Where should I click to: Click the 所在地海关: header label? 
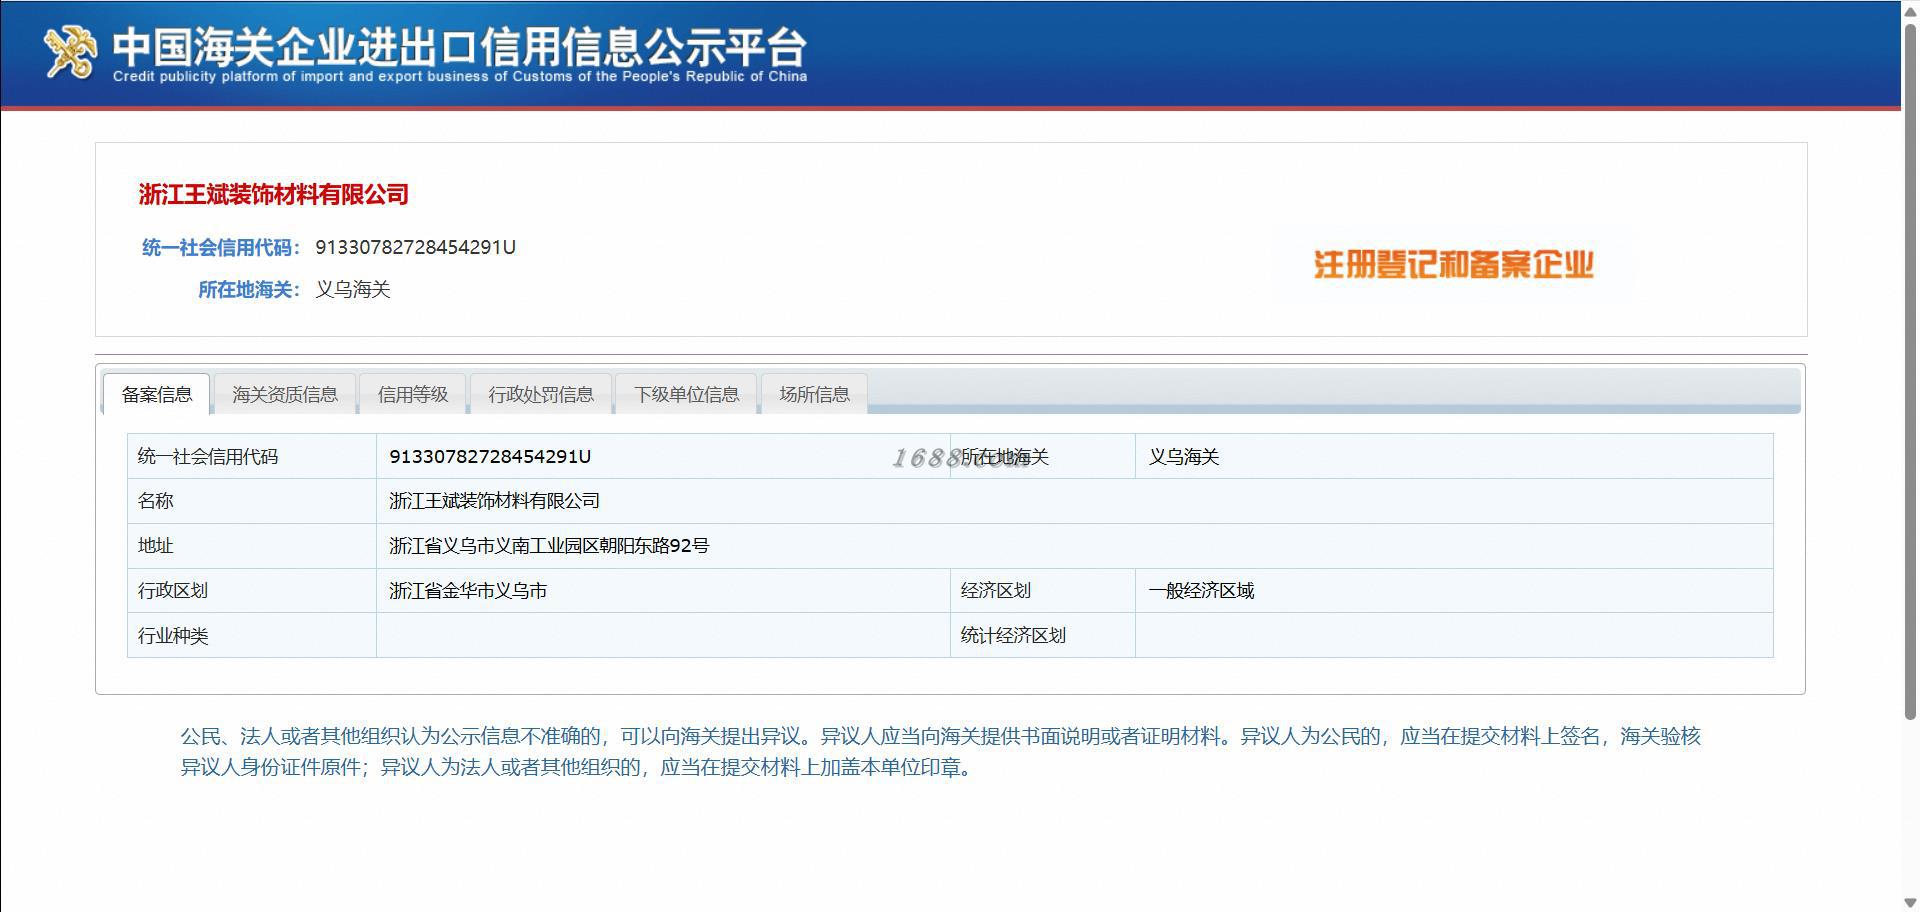pyautogui.click(x=249, y=289)
